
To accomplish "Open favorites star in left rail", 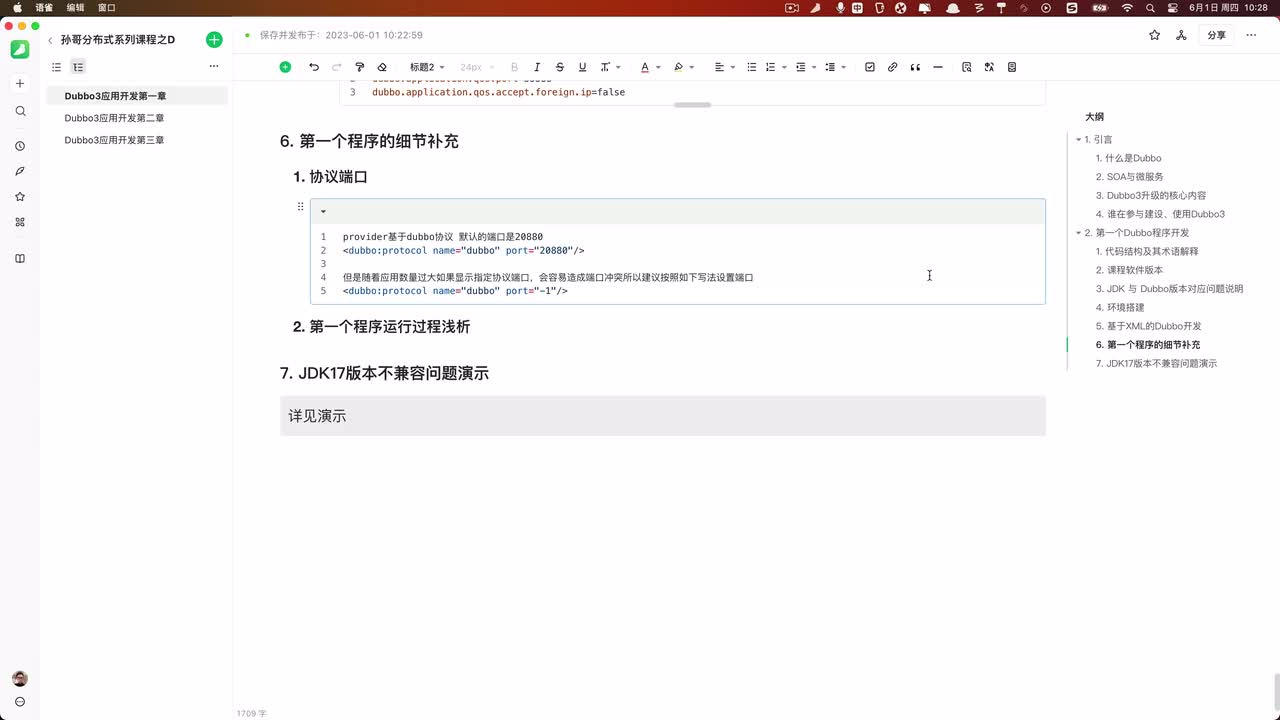I will click(x=20, y=197).
